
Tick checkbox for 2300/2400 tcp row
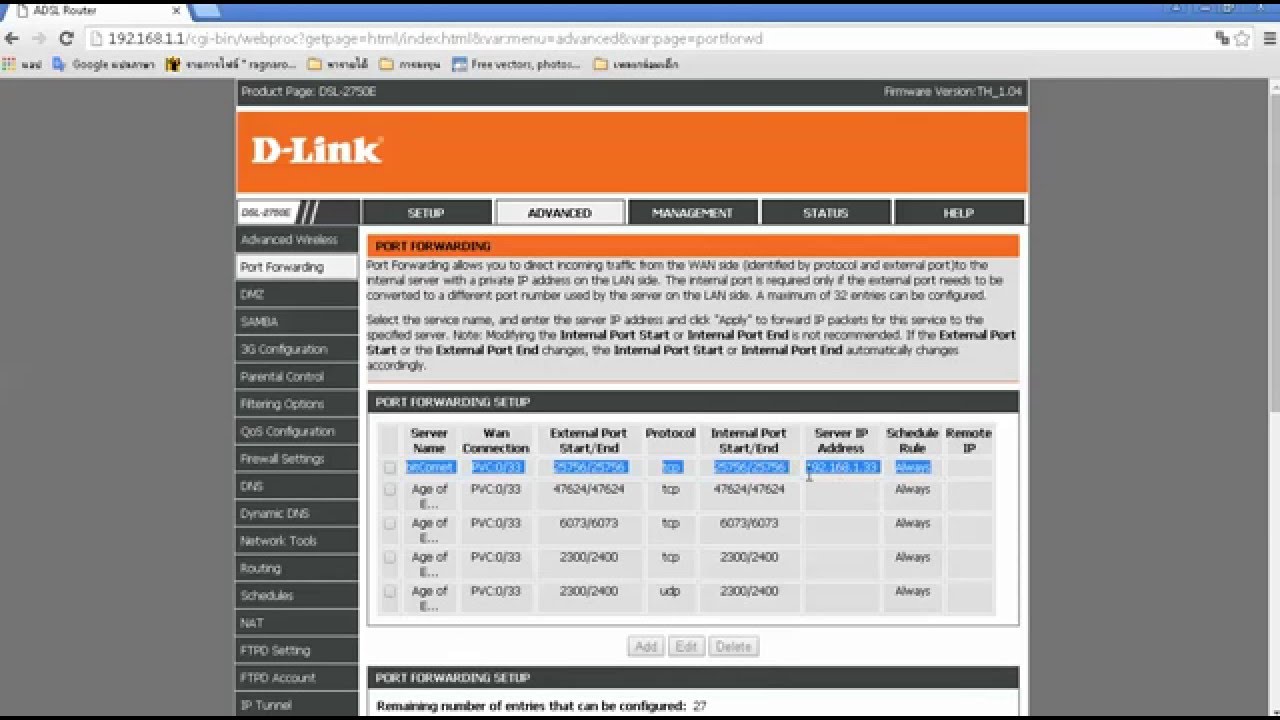tap(390, 557)
